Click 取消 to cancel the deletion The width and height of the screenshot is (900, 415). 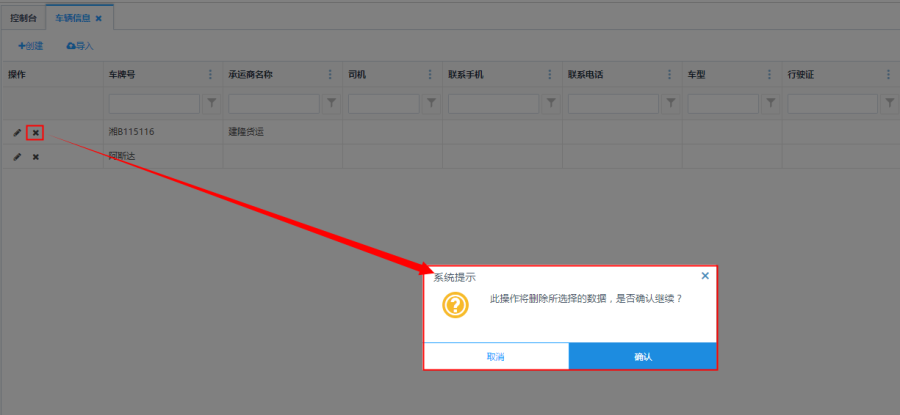(496, 356)
